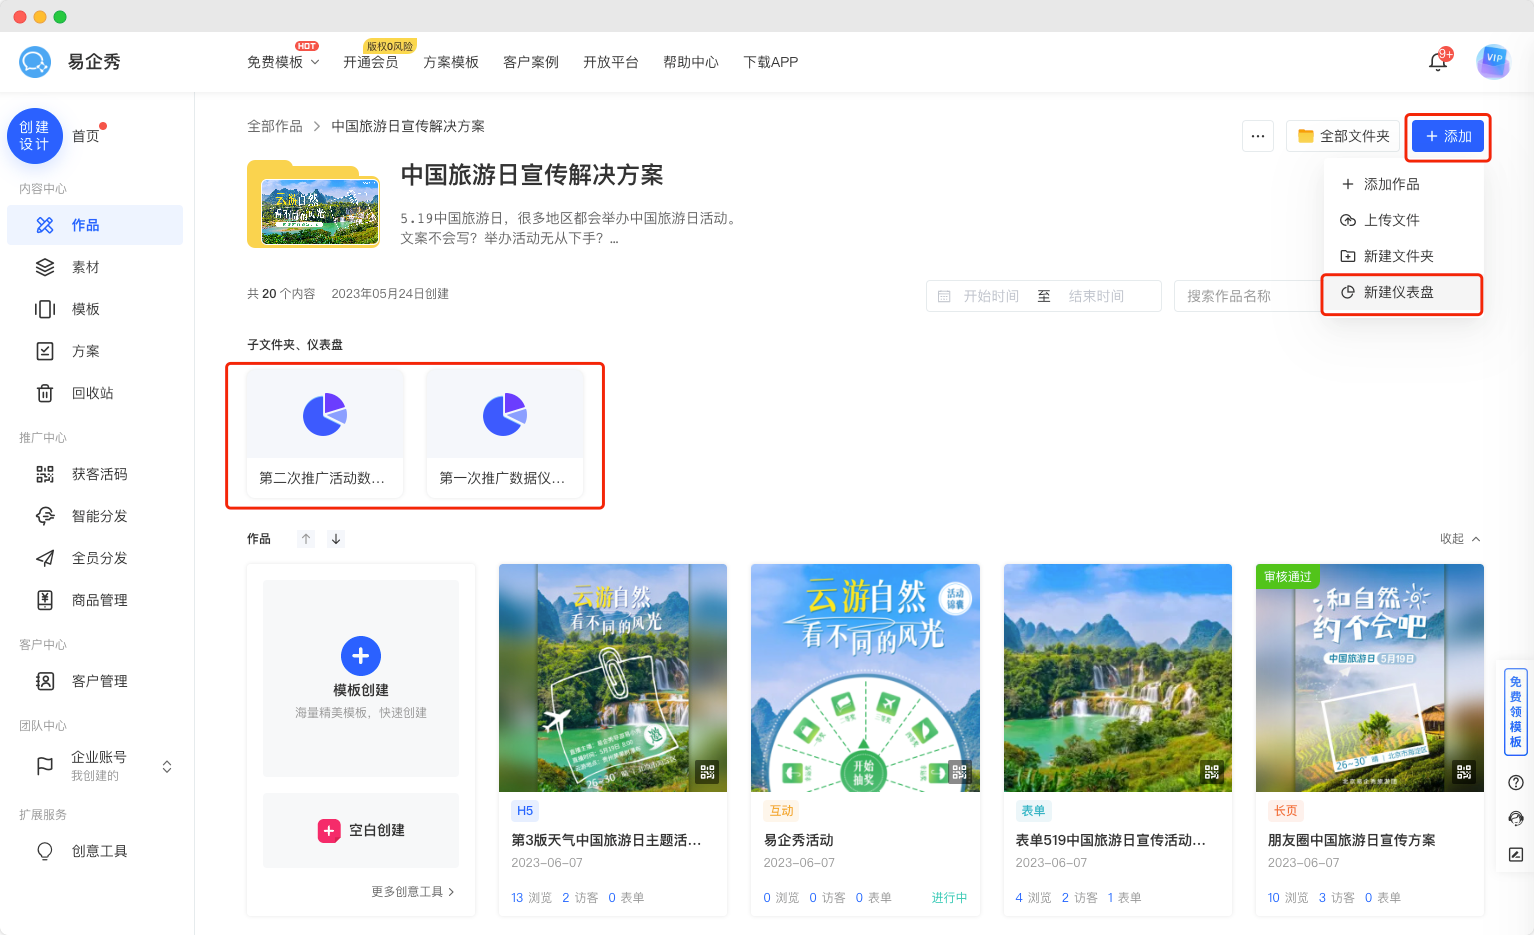Sort works in descending order arrow
This screenshot has height=935, width=1534.
(336, 539)
